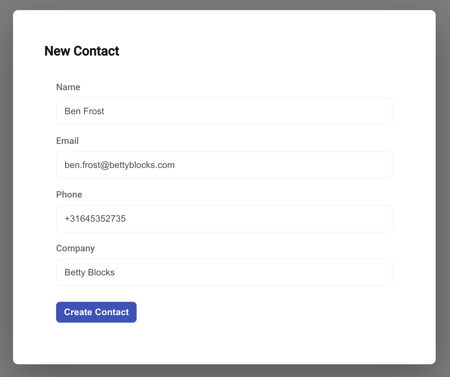Click the 'Betty Blocks' company text
The width and height of the screenshot is (450, 377).
click(89, 272)
